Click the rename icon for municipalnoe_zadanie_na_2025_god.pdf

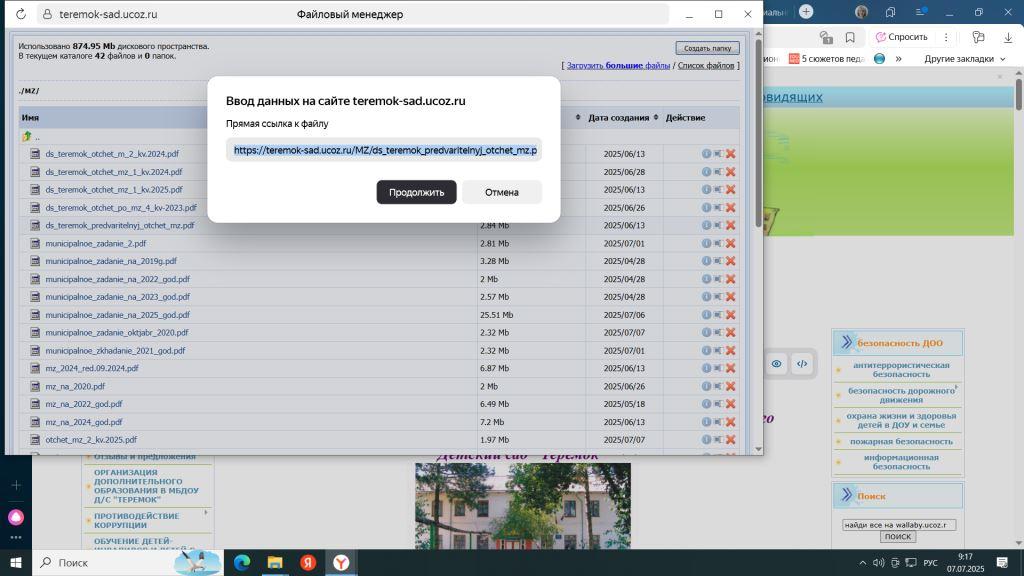718,315
